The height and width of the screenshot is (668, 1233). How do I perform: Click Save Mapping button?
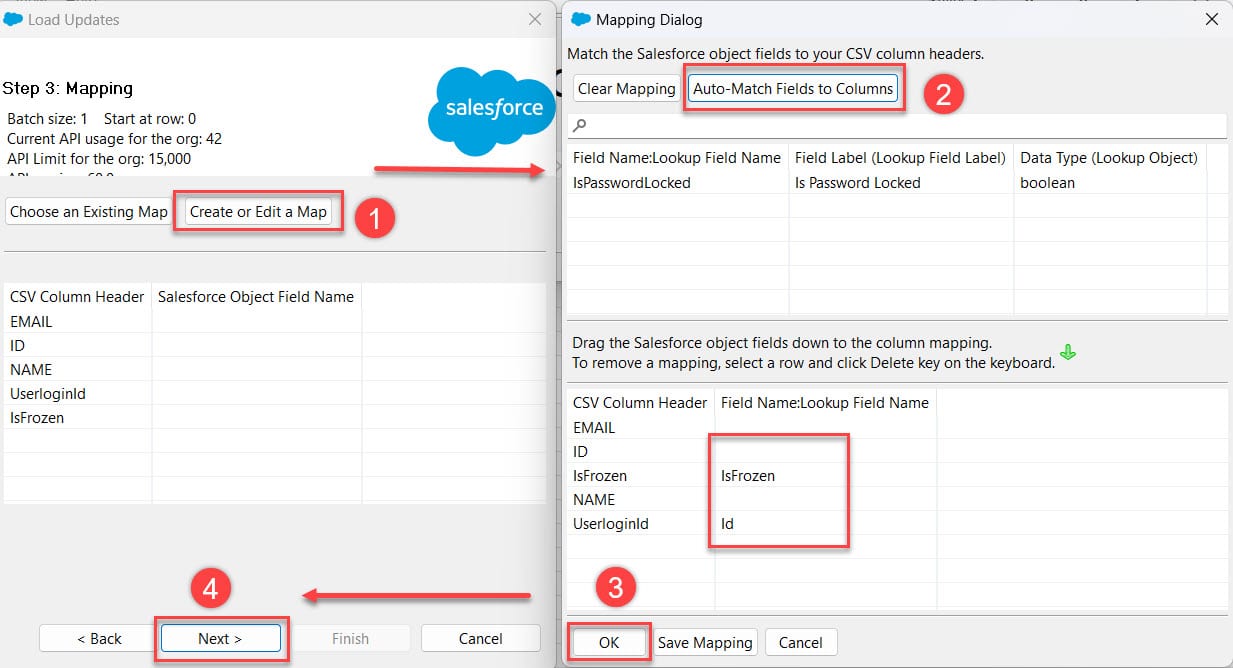[x=705, y=643]
